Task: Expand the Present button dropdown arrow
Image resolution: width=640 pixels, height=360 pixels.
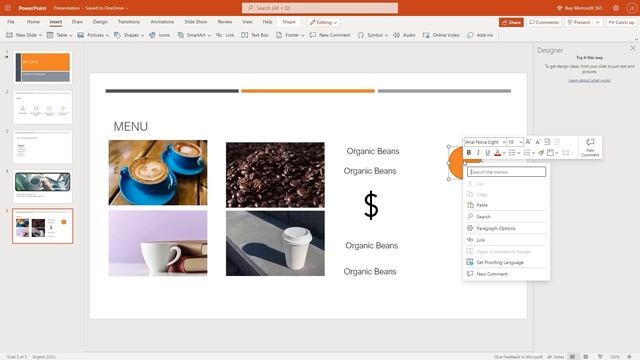Action: tap(598, 22)
